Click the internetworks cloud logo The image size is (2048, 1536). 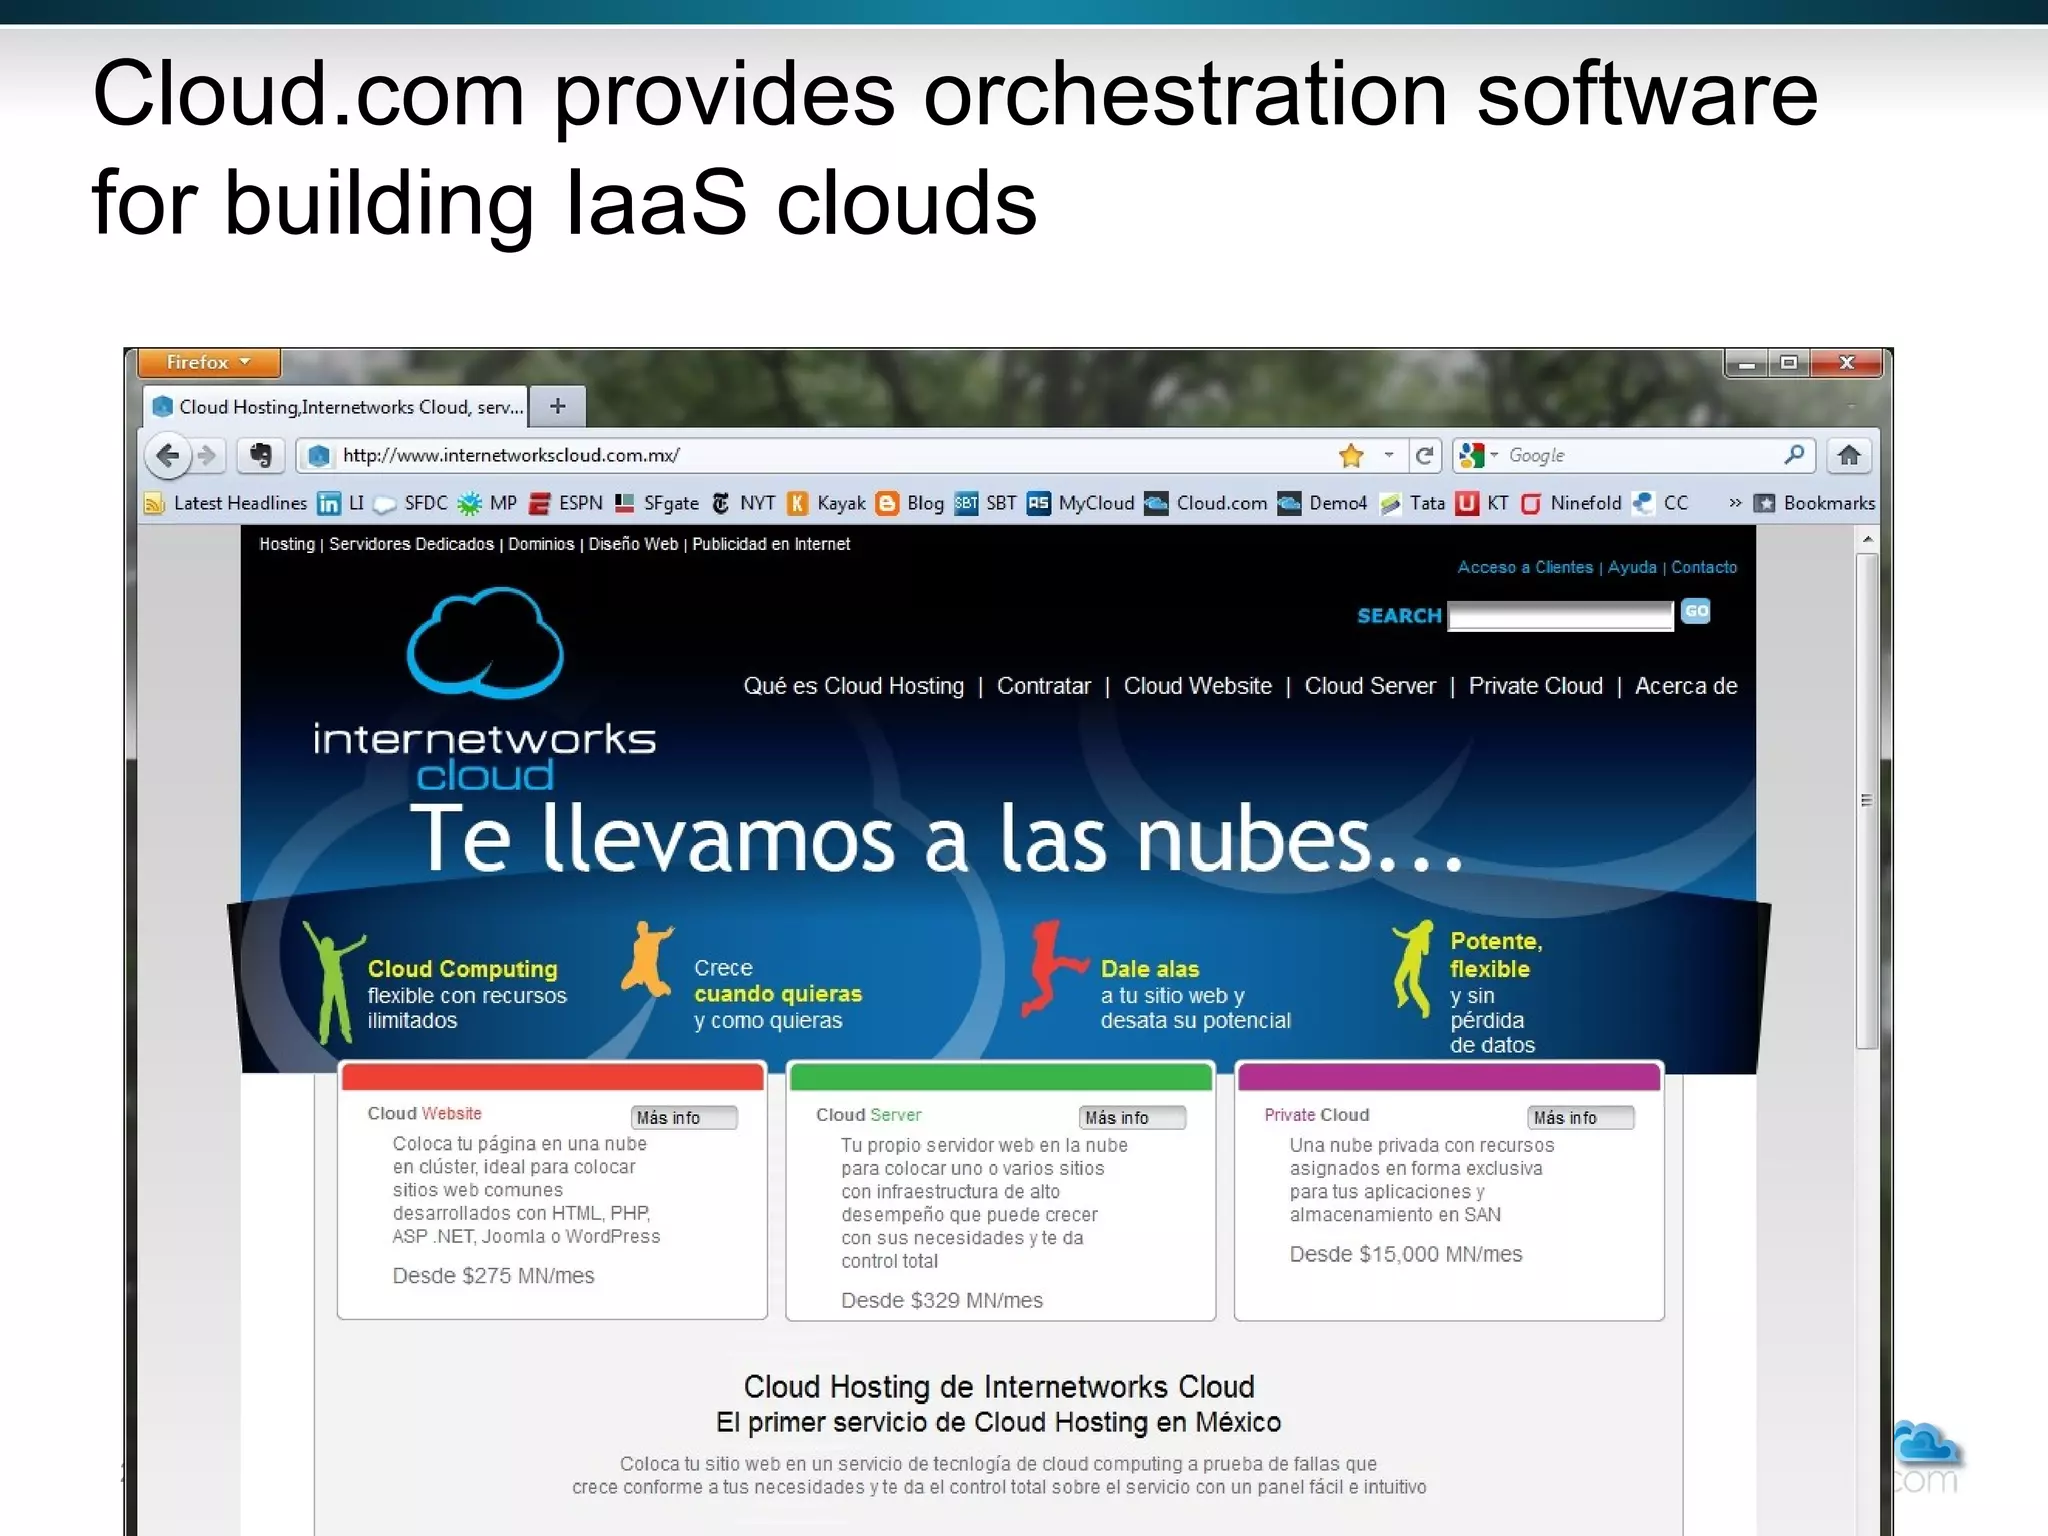[x=485, y=690]
